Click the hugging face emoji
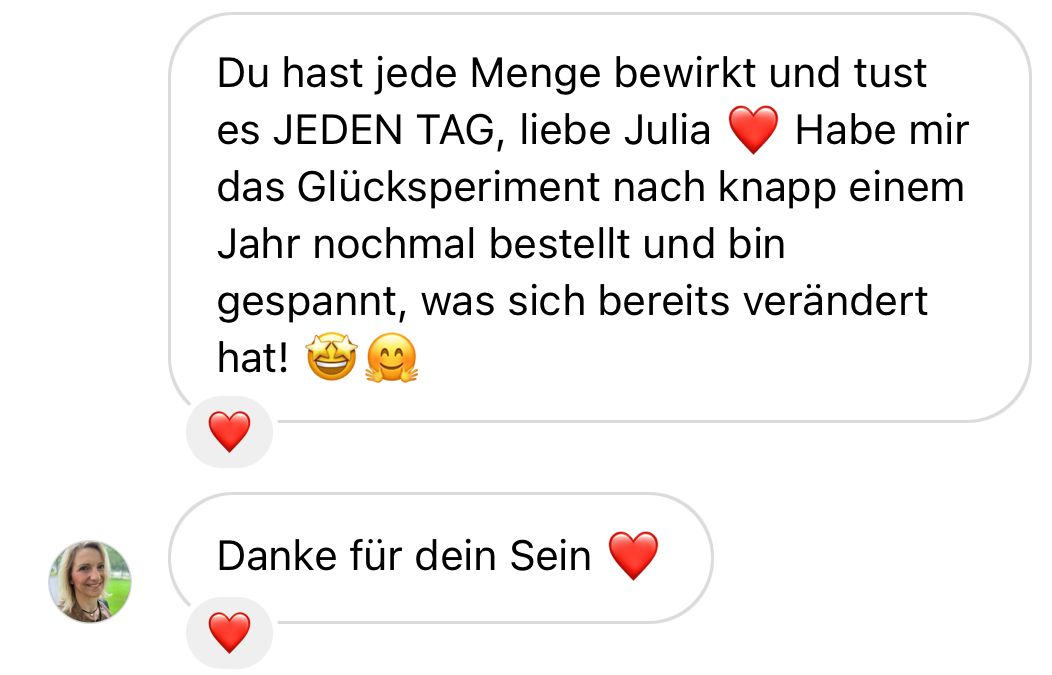 (x=392, y=357)
